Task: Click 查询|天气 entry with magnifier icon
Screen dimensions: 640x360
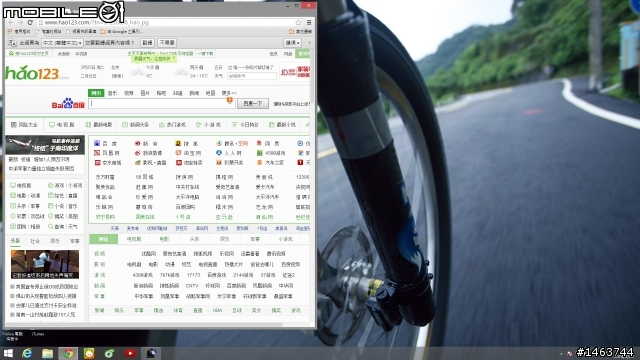Action: click(63, 227)
